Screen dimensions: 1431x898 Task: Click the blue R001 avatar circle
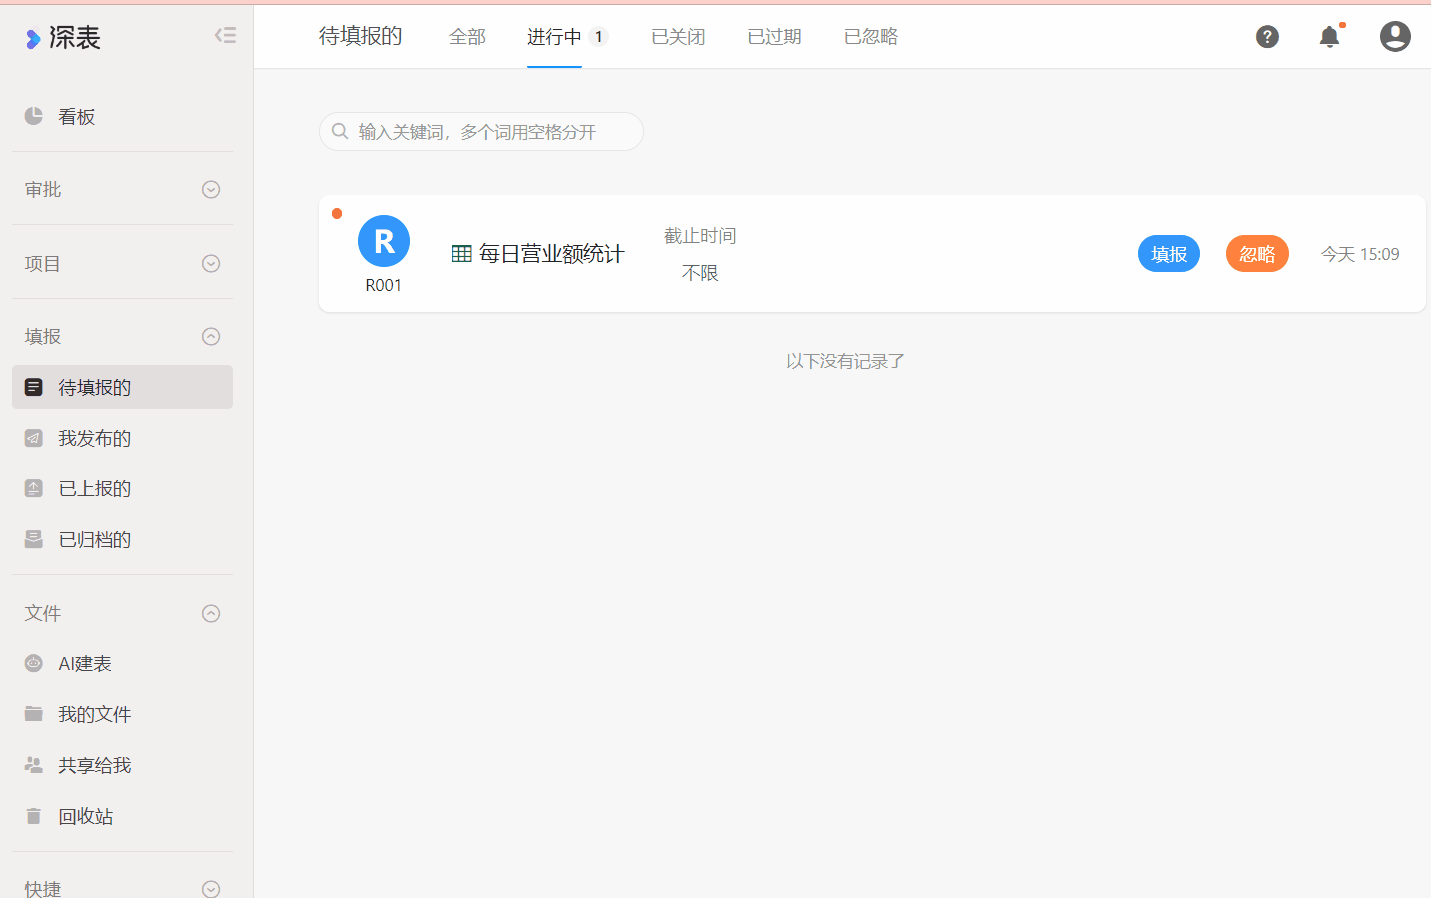pos(384,241)
